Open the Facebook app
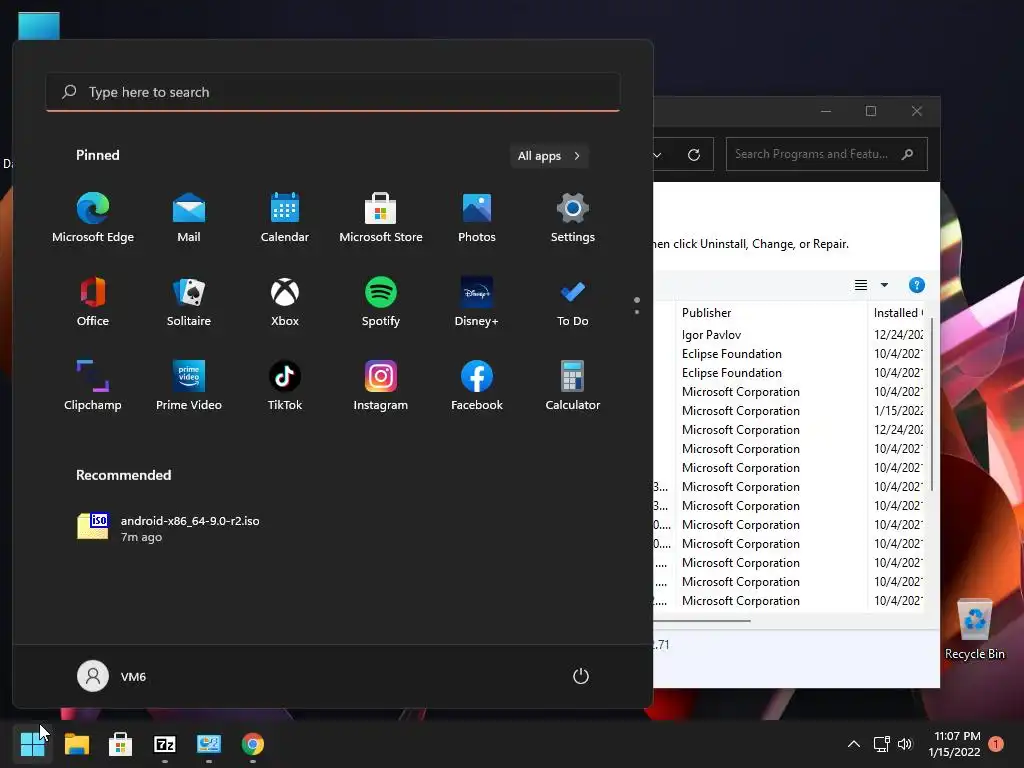Screen dimensions: 1024x768 click(477, 385)
